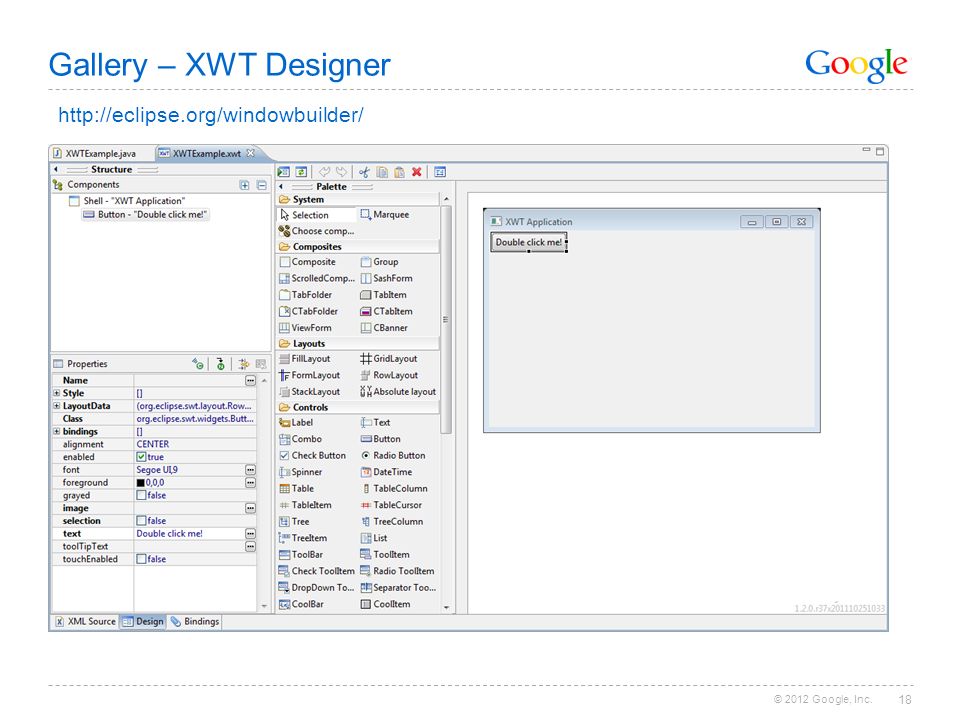Open the image property ellipsis editor
The image size is (960, 720).
click(x=250, y=508)
